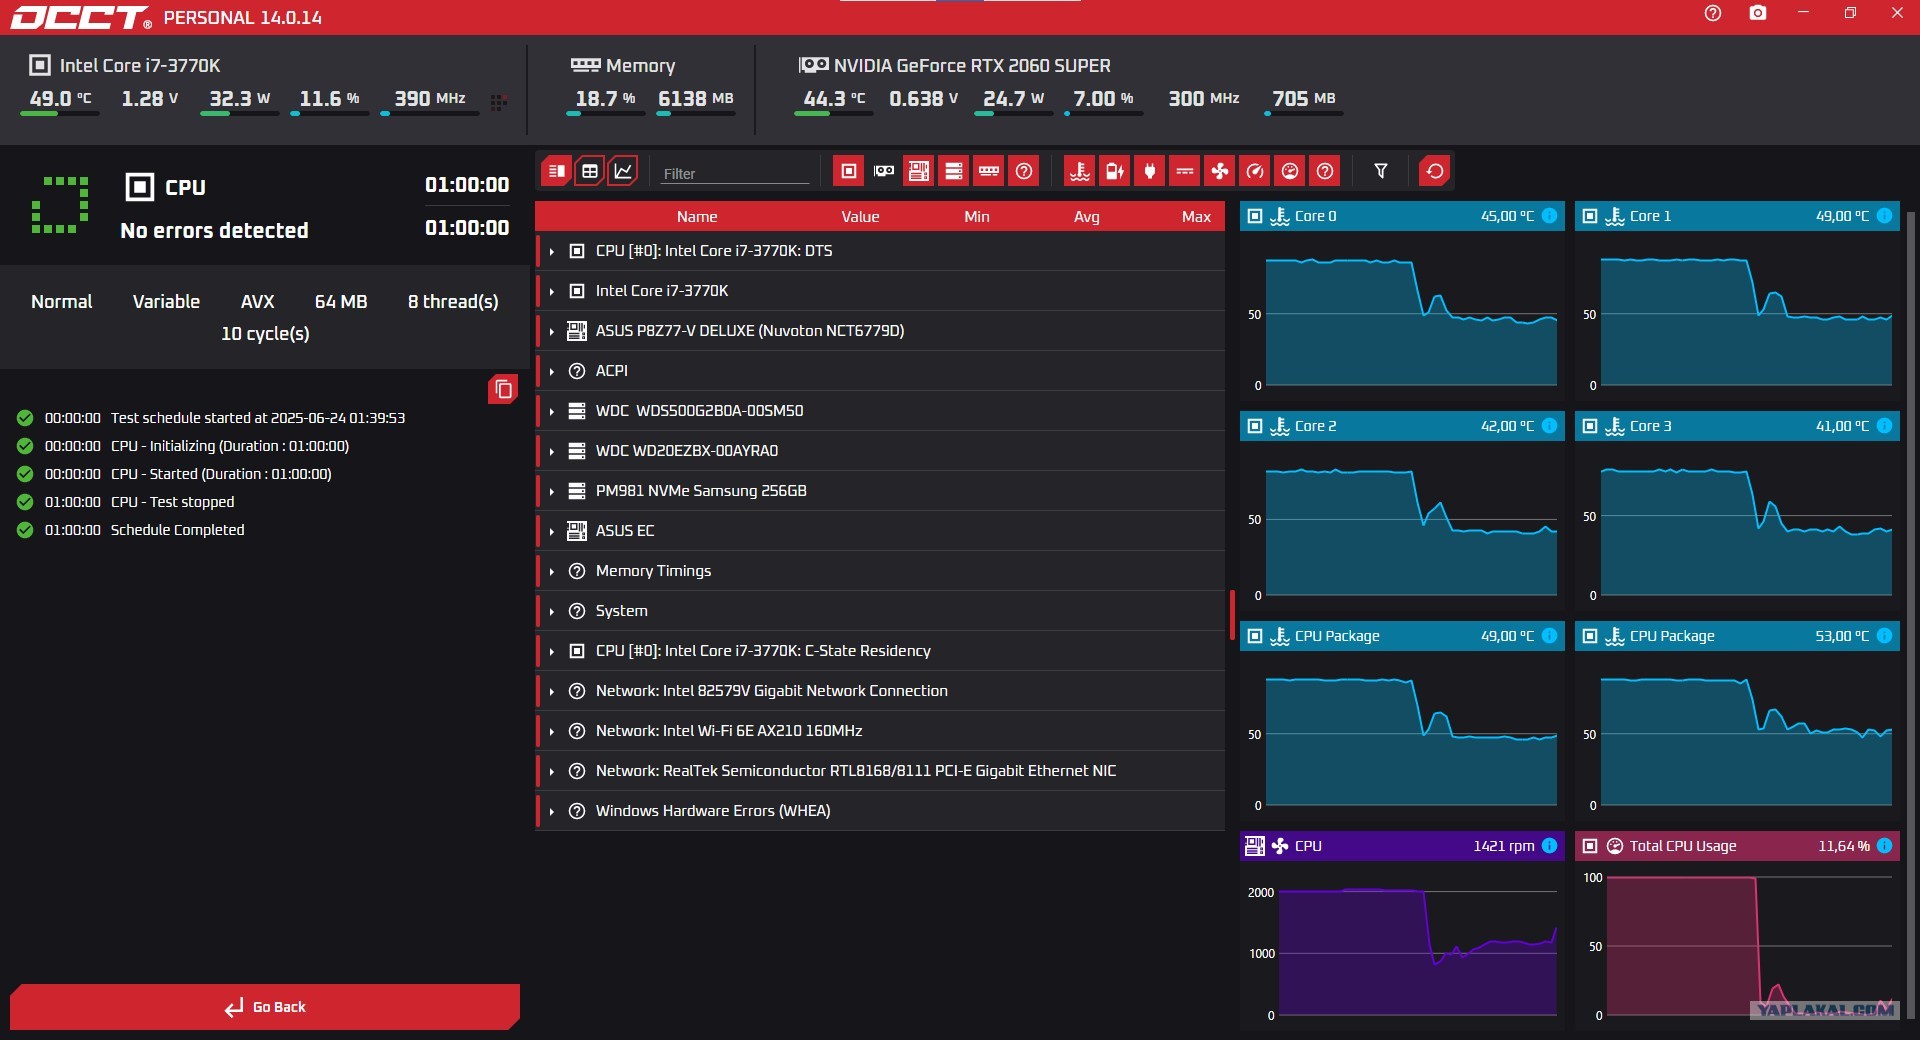Switch to table view mode icon
This screenshot has width=1920, height=1040.
click(590, 171)
